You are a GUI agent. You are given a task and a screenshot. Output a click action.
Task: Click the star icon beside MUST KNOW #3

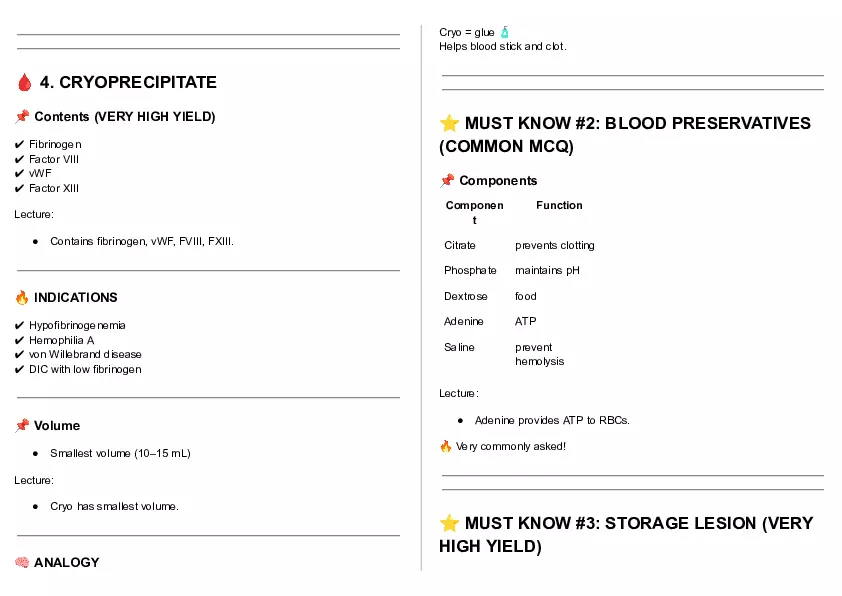point(450,524)
